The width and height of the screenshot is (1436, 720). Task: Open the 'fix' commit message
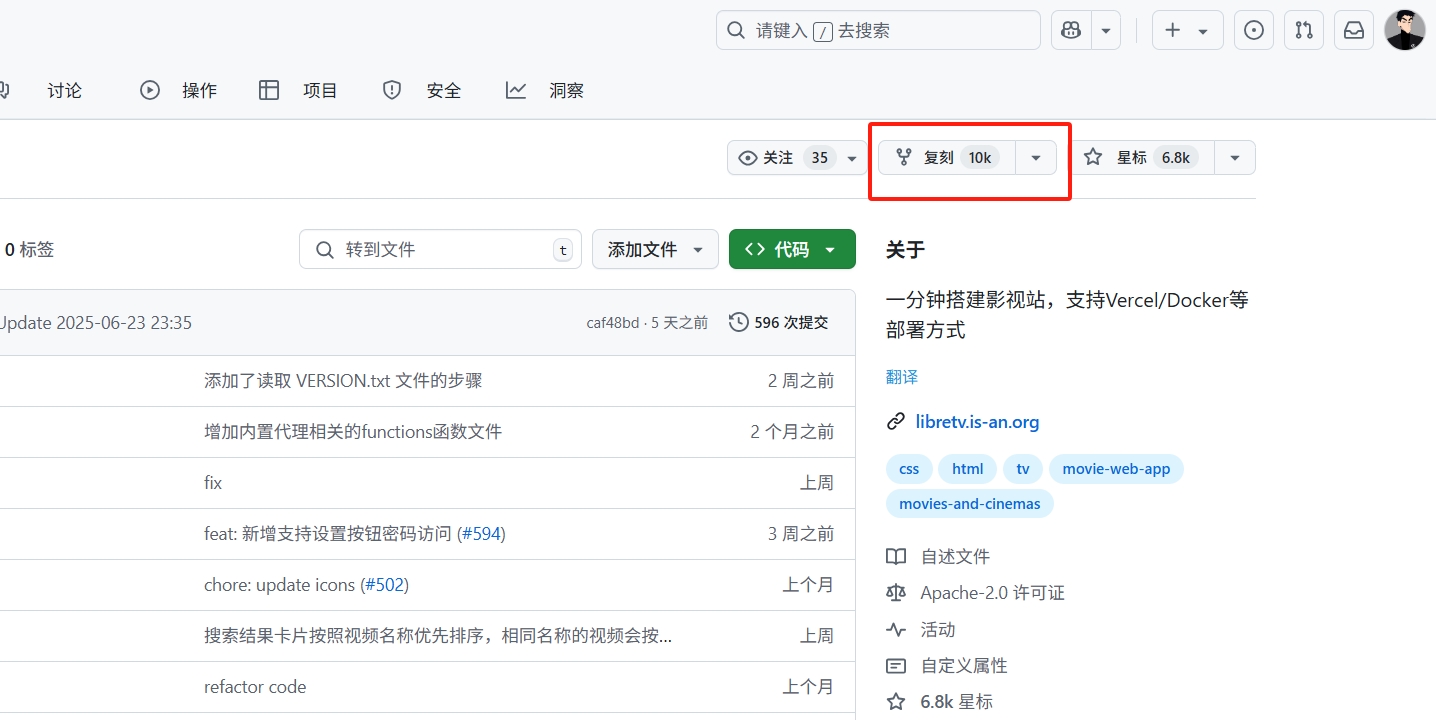click(213, 483)
